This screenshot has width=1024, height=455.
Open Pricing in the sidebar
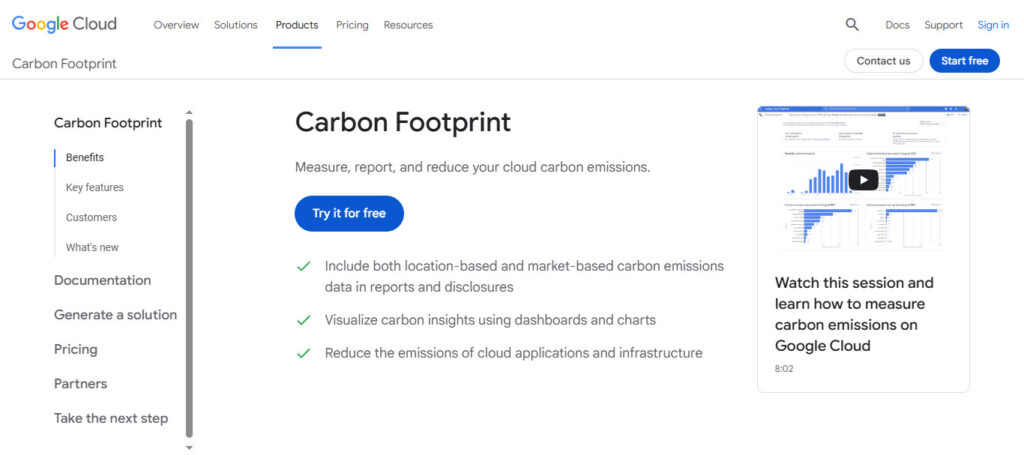pos(76,349)
